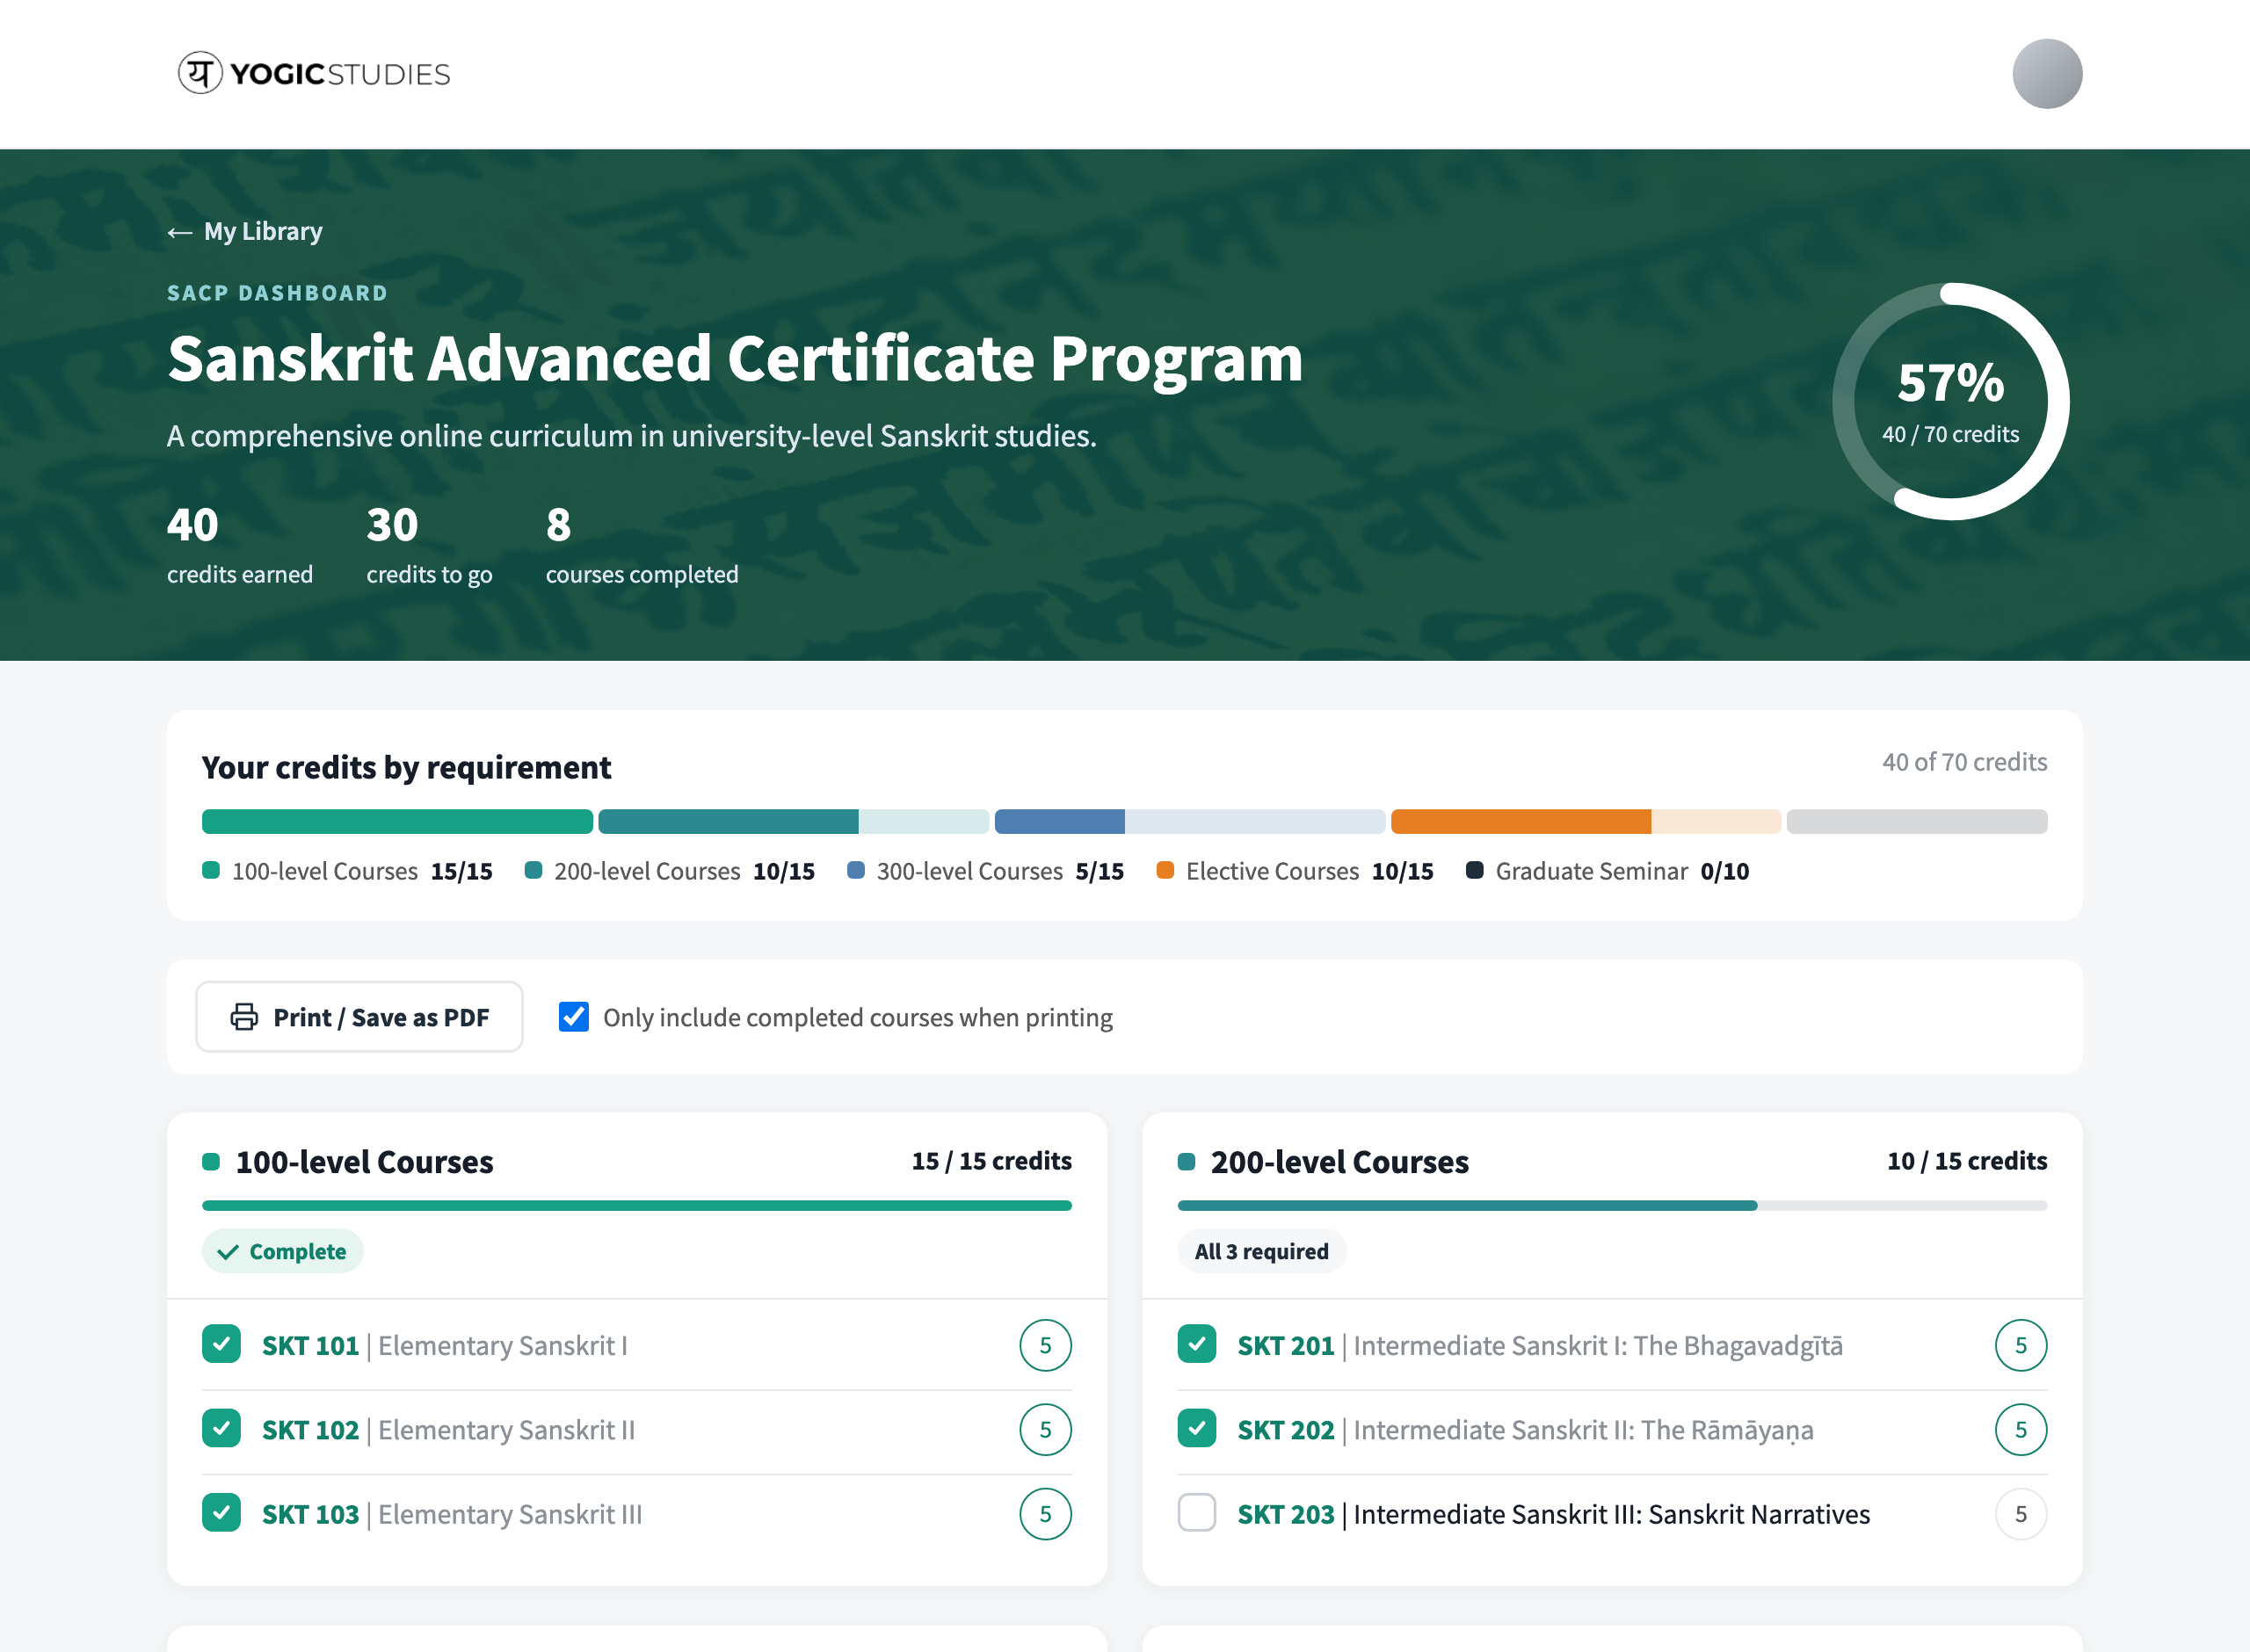The image size is (2250, 1652).
Task: Click the 5-credit badge for SKT 201
Action: point(2021,1345)
